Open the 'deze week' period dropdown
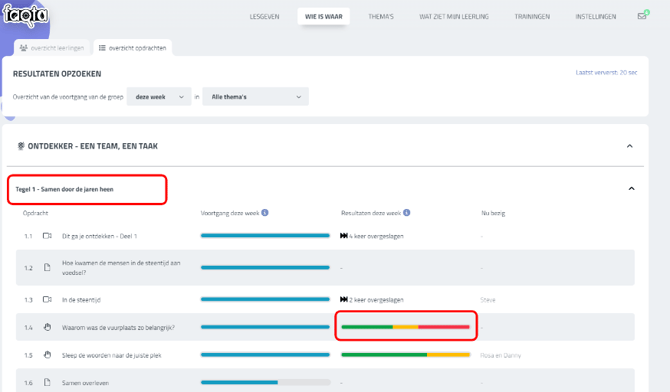This screenshot has width=670, height=392. point(159,97)
